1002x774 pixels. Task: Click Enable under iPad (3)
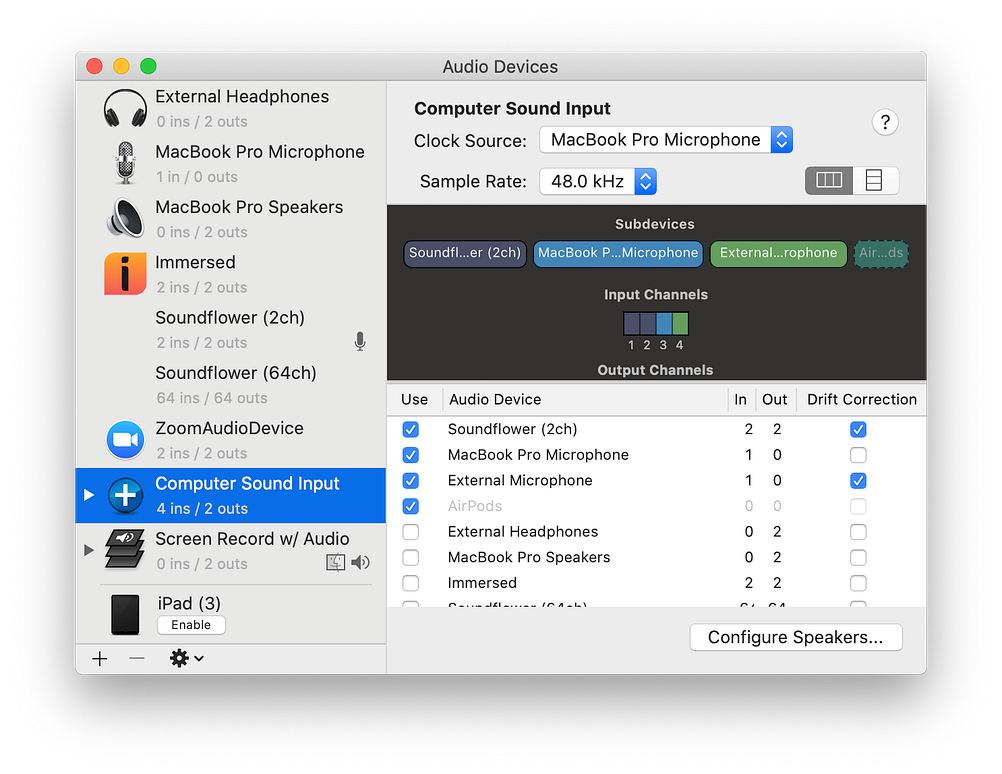coord(191,624)
